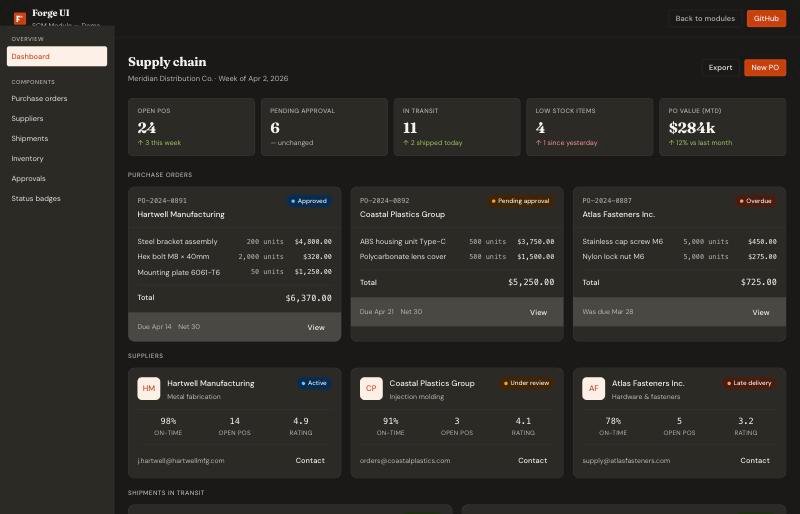Click the Stainless cap screw M6 item
800x514 pixels.
679,241
